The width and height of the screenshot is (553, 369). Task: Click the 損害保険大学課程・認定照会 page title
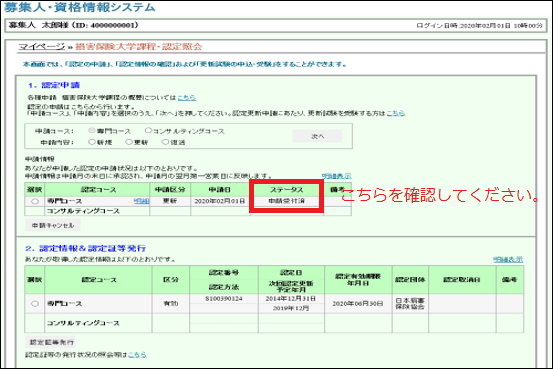pos(139,47)
